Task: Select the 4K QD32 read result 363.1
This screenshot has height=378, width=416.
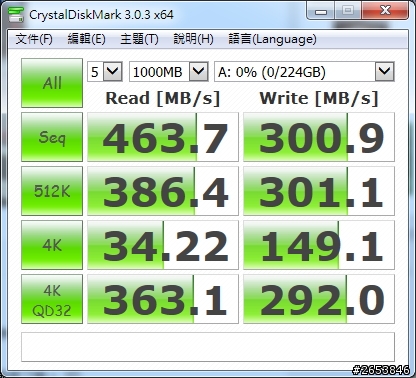Action: [163, 299]
